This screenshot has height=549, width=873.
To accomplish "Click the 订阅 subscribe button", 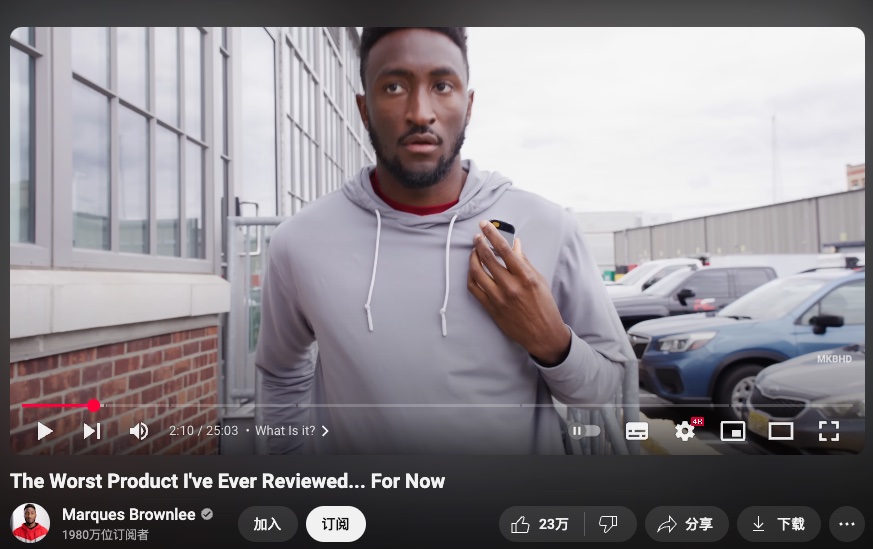I will tap(336, 524).
